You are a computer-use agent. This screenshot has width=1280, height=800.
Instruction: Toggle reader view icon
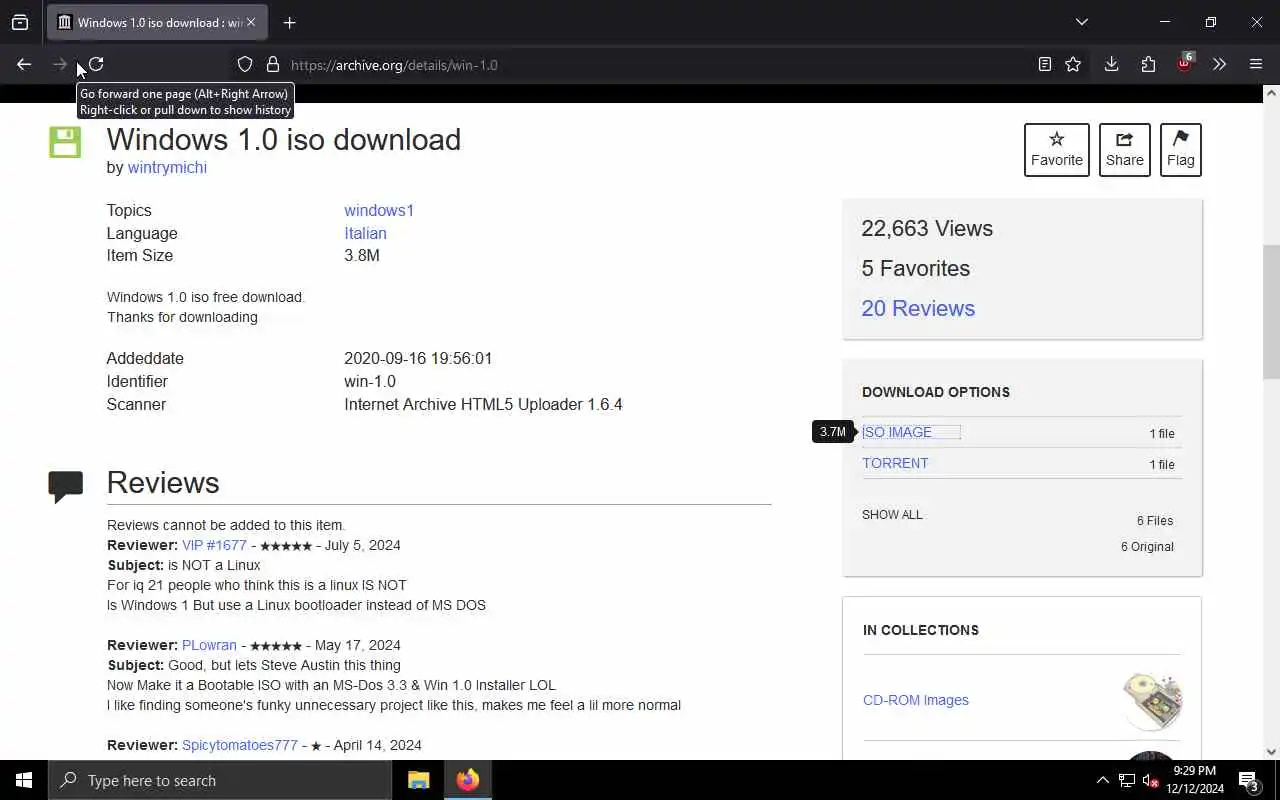(1044, 65)
